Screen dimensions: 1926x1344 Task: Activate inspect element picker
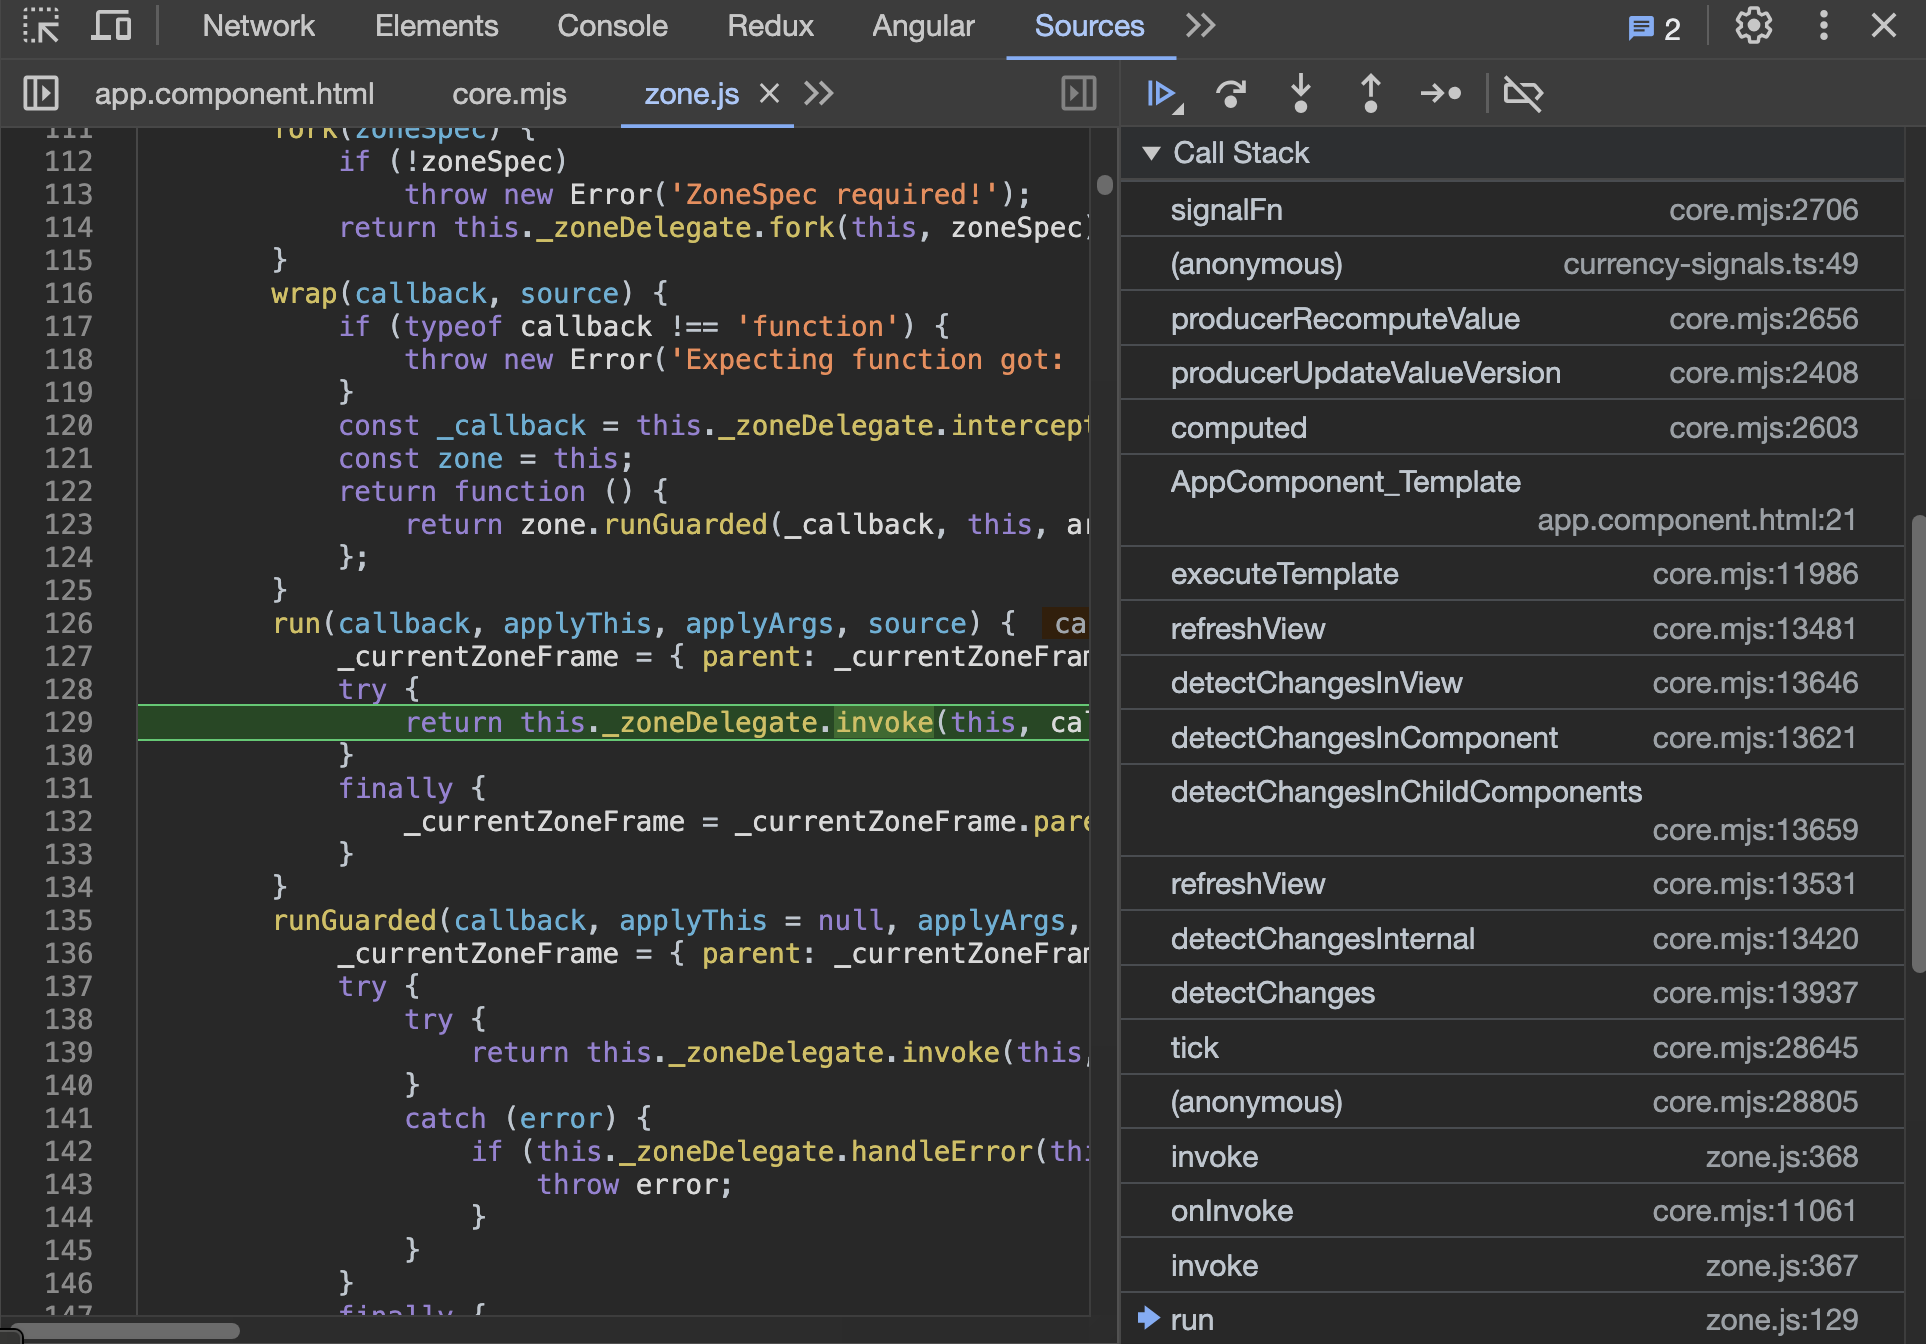point(41,26)
